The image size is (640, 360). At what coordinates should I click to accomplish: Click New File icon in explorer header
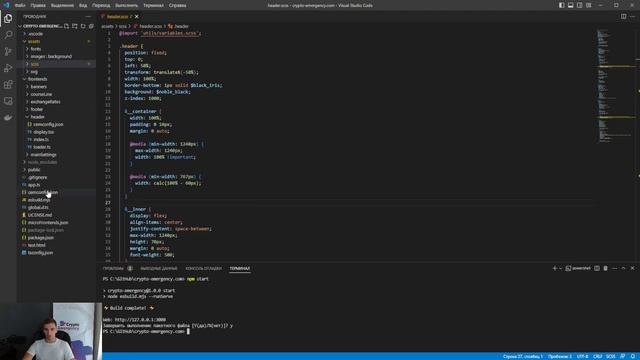pos(67,26)
